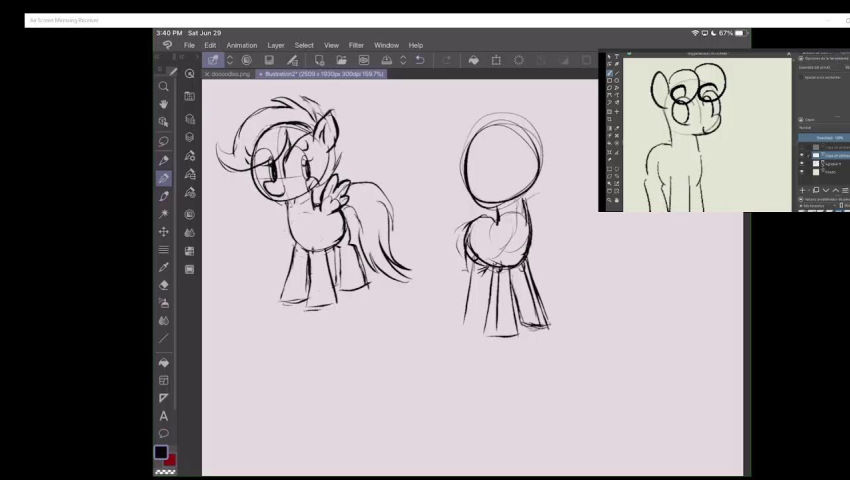Viewport: 850px width, 480px height.
Task: Switch to the docoodles.png tab
Action: (x=228, y=74)
